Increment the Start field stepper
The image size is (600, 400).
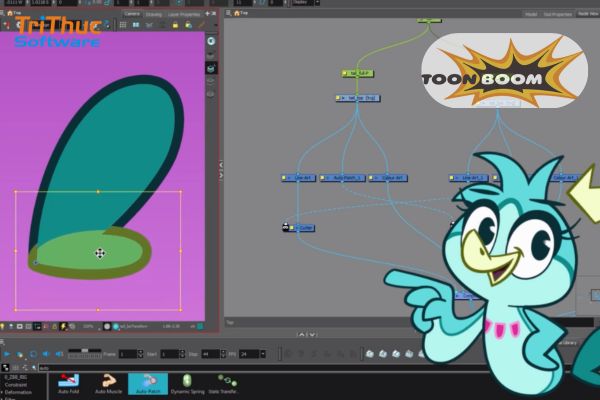pos(182,352)
